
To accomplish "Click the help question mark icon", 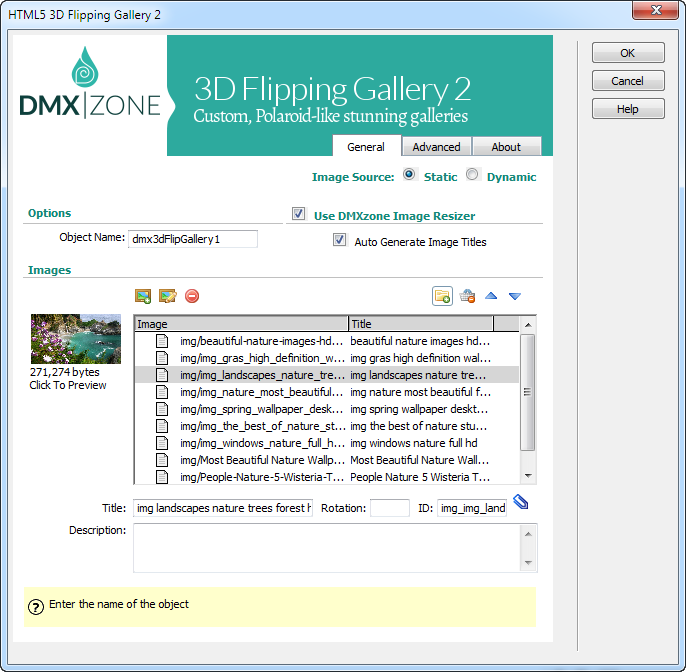I will 36,607.
